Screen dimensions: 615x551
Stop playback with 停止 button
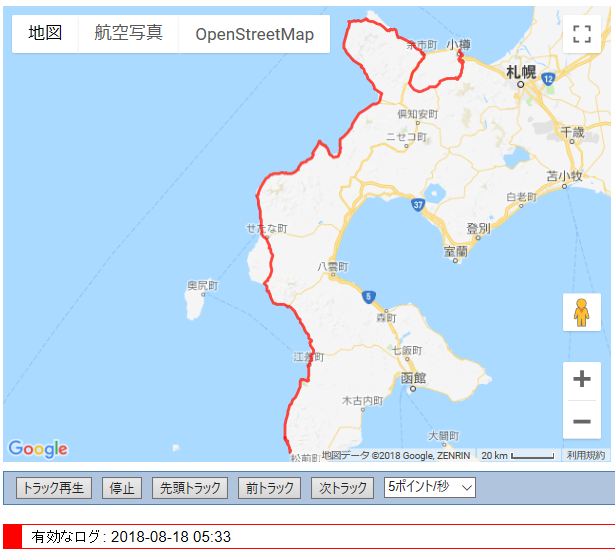122,488
